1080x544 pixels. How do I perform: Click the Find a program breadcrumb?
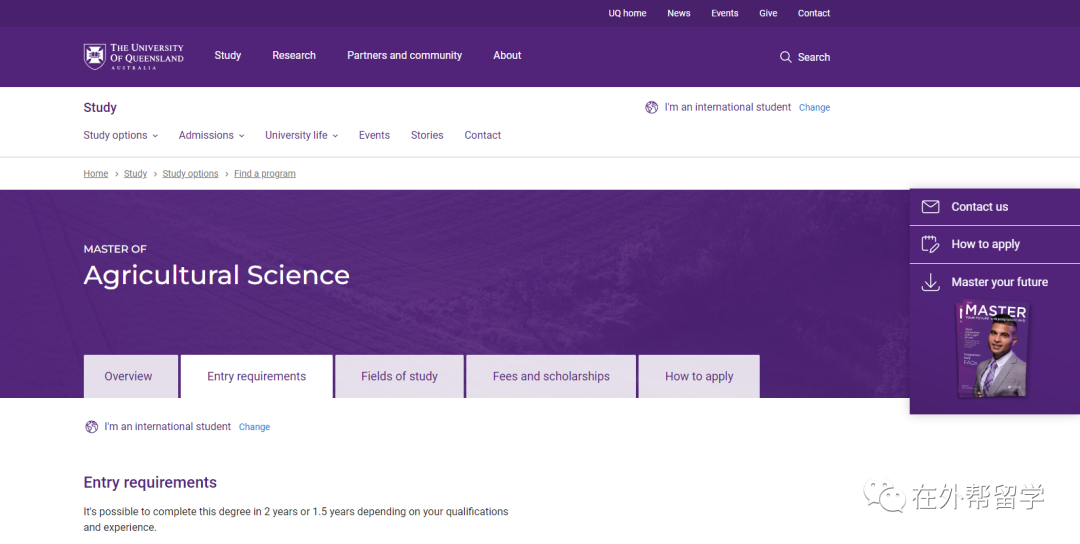(x=264, y=174)
